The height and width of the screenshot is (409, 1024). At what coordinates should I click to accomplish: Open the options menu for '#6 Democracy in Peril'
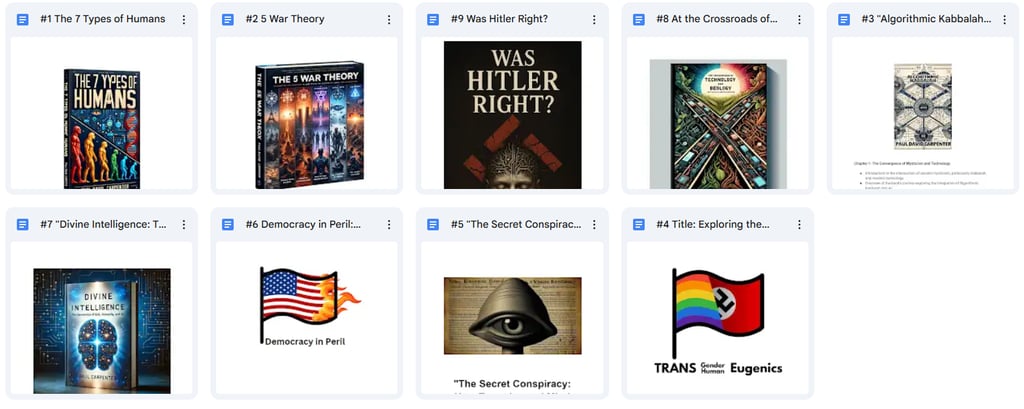click(389, 225)
